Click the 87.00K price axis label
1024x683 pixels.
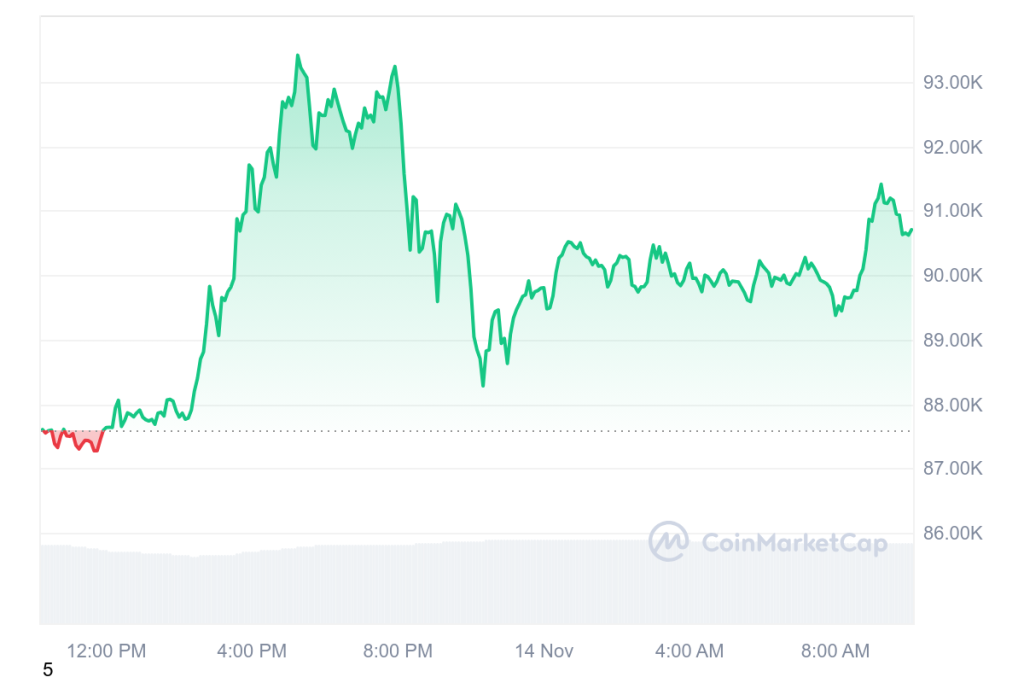pos(954,469)
